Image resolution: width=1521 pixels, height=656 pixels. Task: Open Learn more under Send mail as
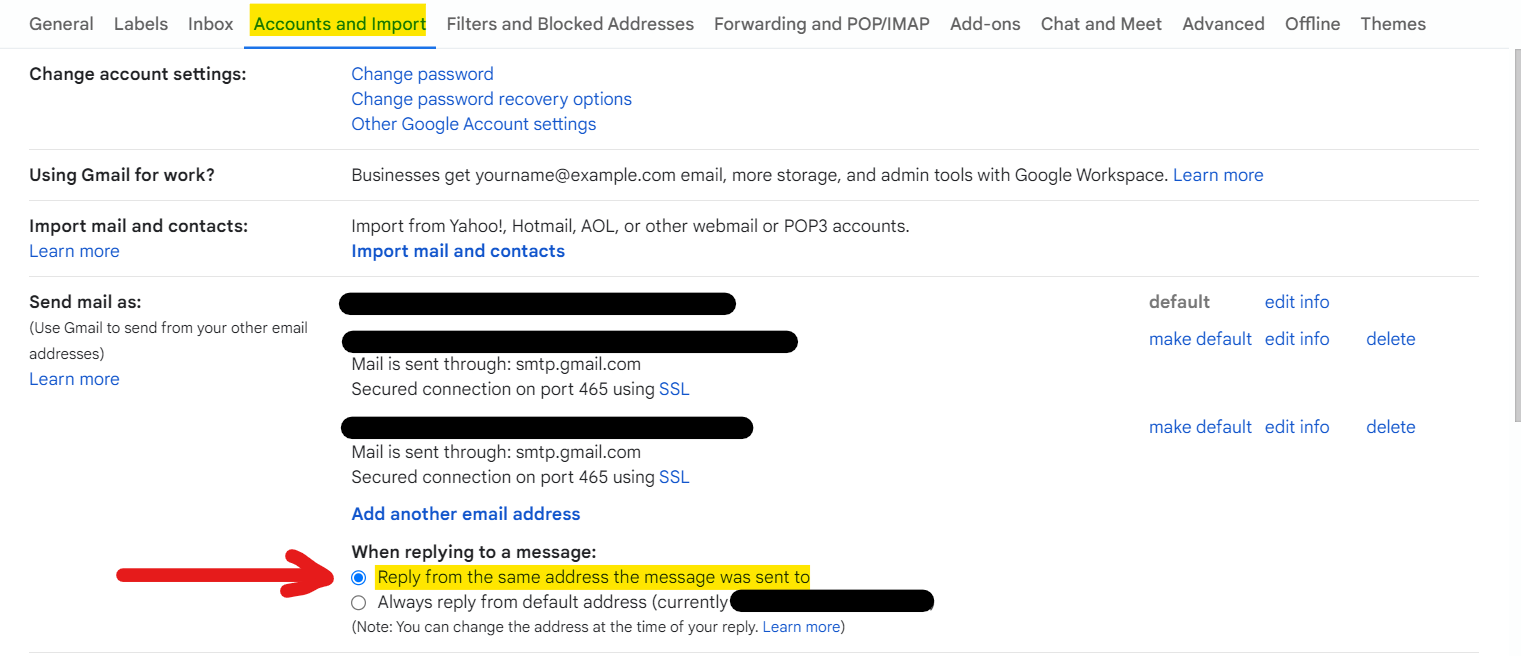click(x=74, y=379)
